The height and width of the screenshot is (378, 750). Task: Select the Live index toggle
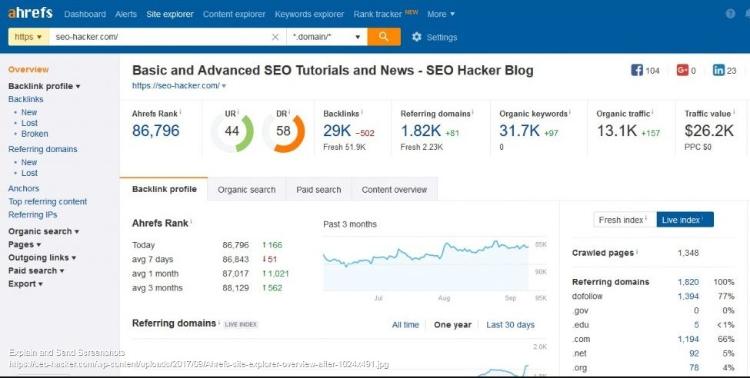[x=685, y=220]
